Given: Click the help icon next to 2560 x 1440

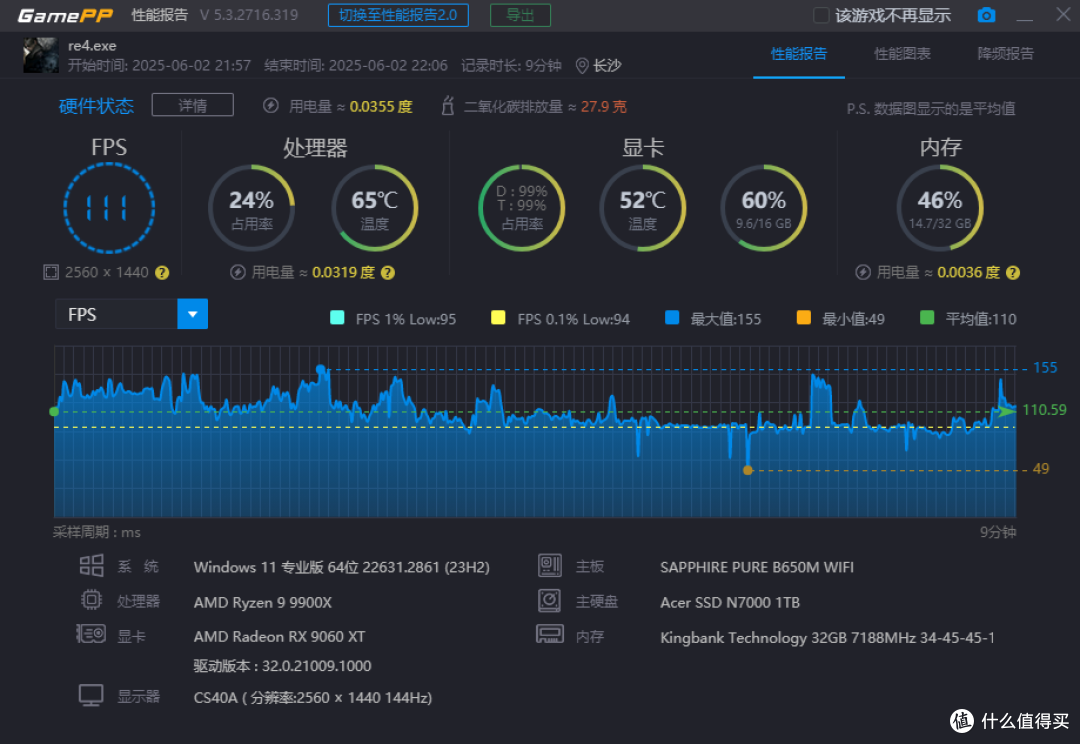Looking at the screenshot, I should [x=162, y=273].
